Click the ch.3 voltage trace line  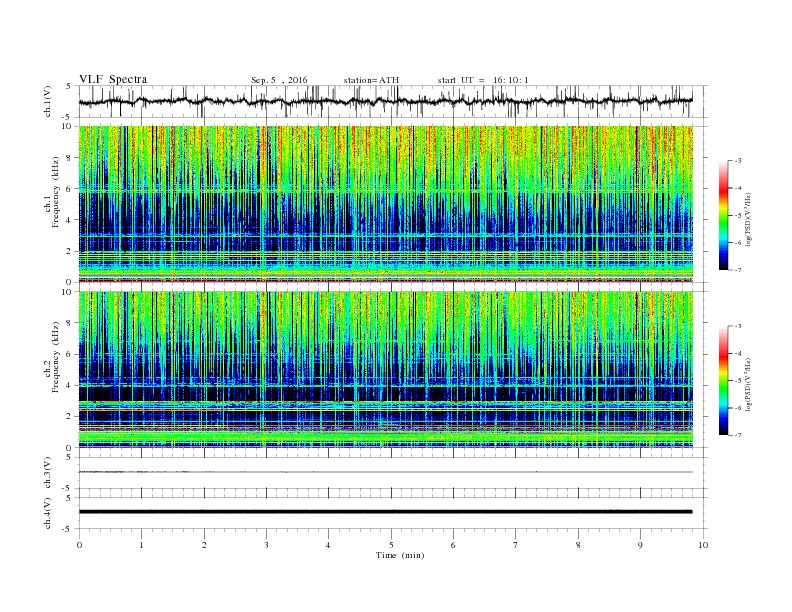[x=386, y=472]
